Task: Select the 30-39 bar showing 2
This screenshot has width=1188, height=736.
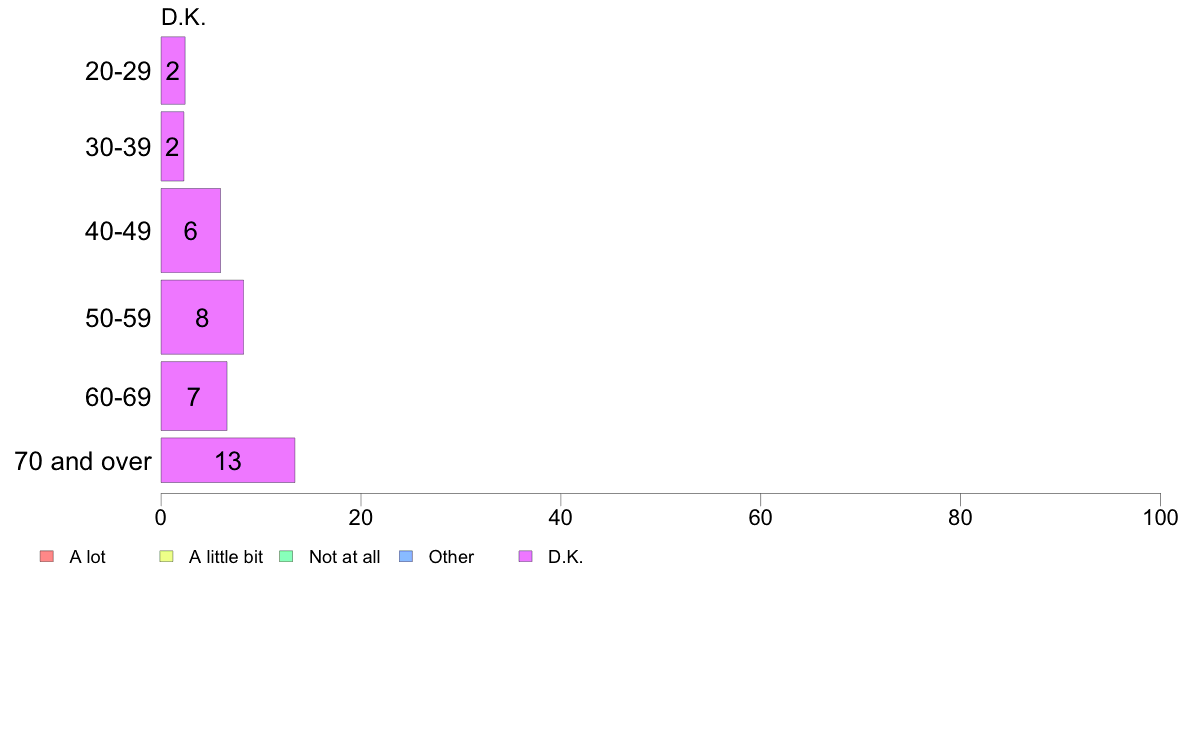Action: (x=172, y=146)
